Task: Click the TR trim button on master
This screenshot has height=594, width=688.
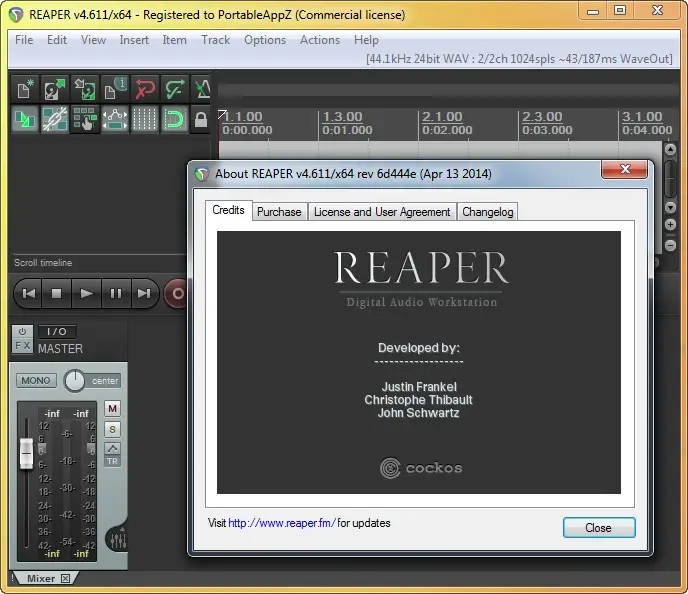Action: pyautogui.click(x=112, y=461)
